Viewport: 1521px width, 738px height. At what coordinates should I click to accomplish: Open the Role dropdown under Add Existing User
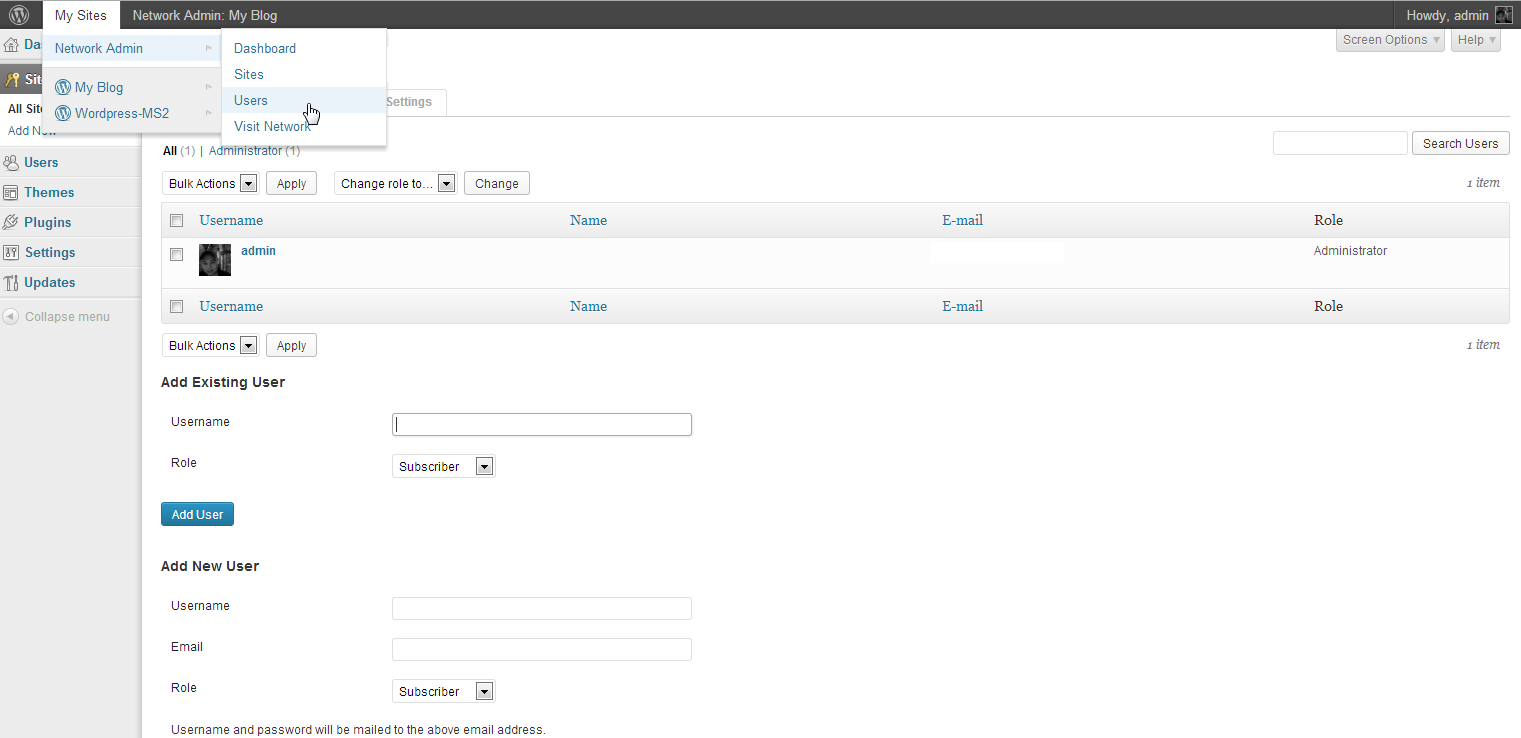pyautogui.click(x=443, y=467)
